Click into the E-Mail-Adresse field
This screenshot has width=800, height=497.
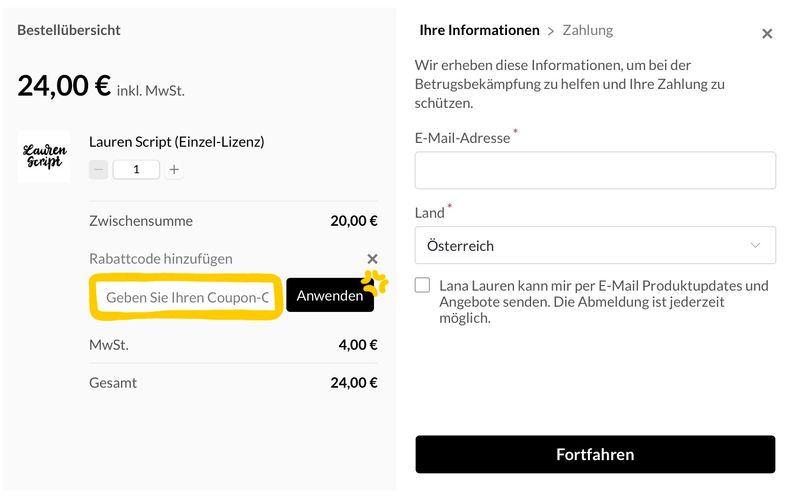point(595,170)
